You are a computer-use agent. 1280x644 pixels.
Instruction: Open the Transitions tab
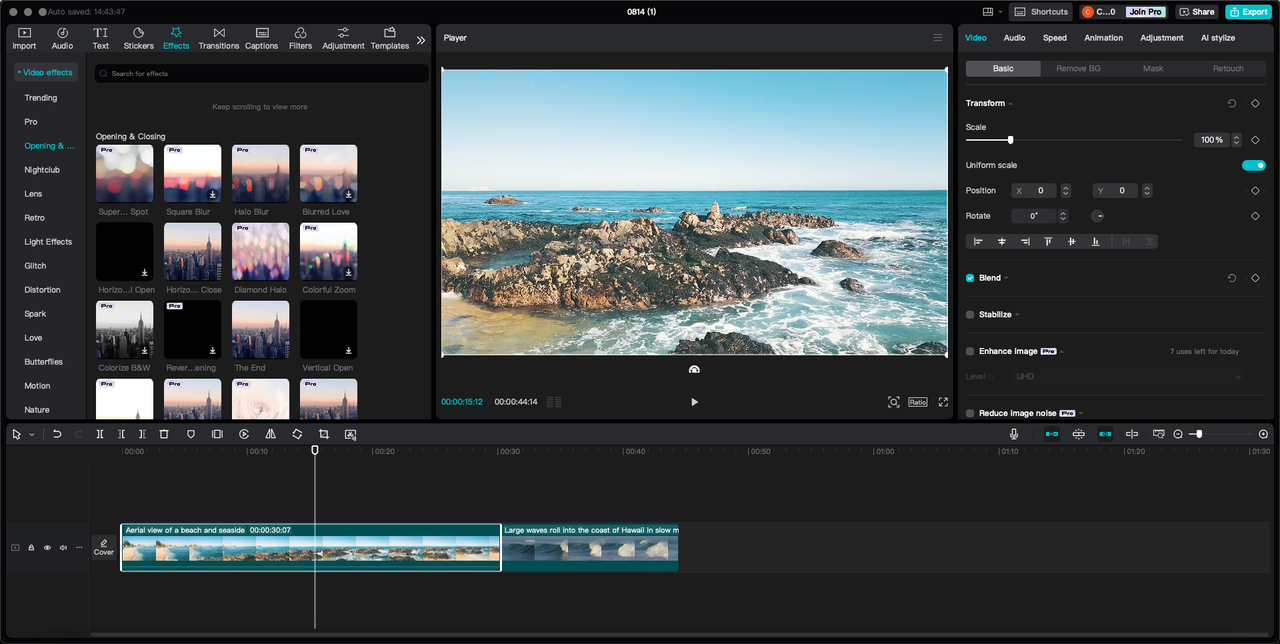click(218, 38)
